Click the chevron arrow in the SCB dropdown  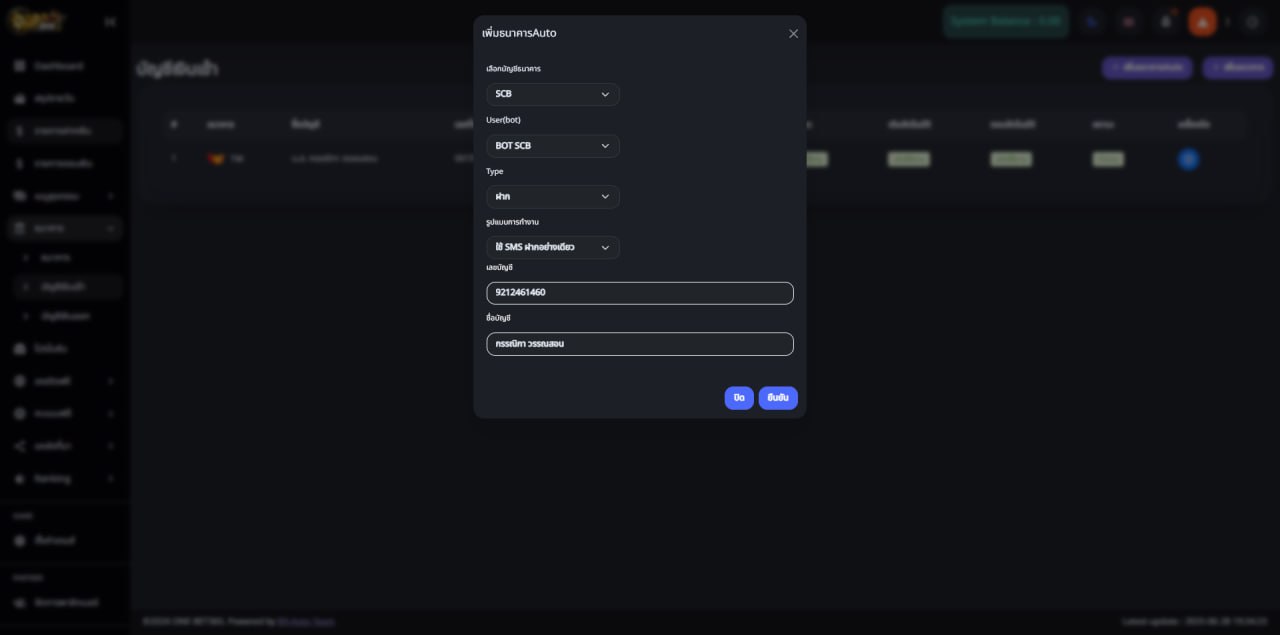point(605,95)
